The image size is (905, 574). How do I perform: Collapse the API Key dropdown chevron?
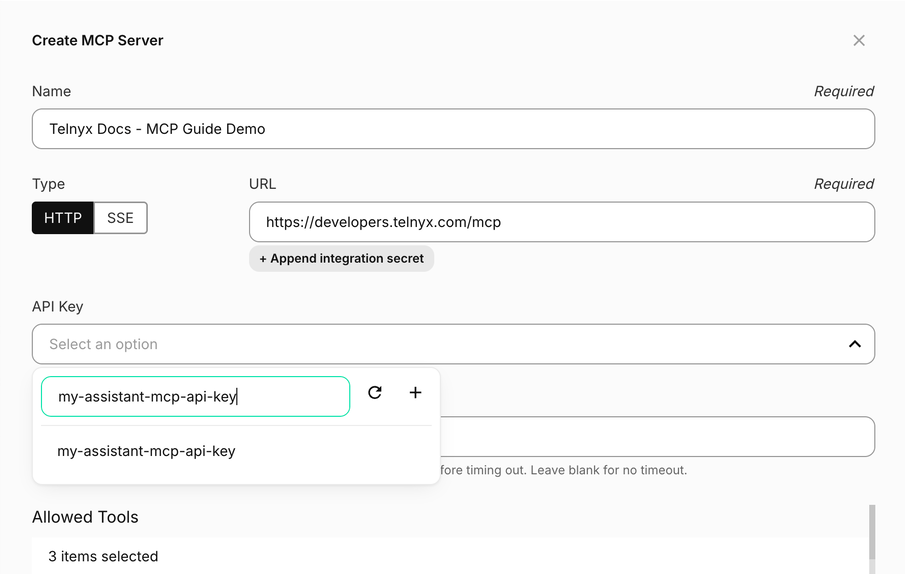855,344
